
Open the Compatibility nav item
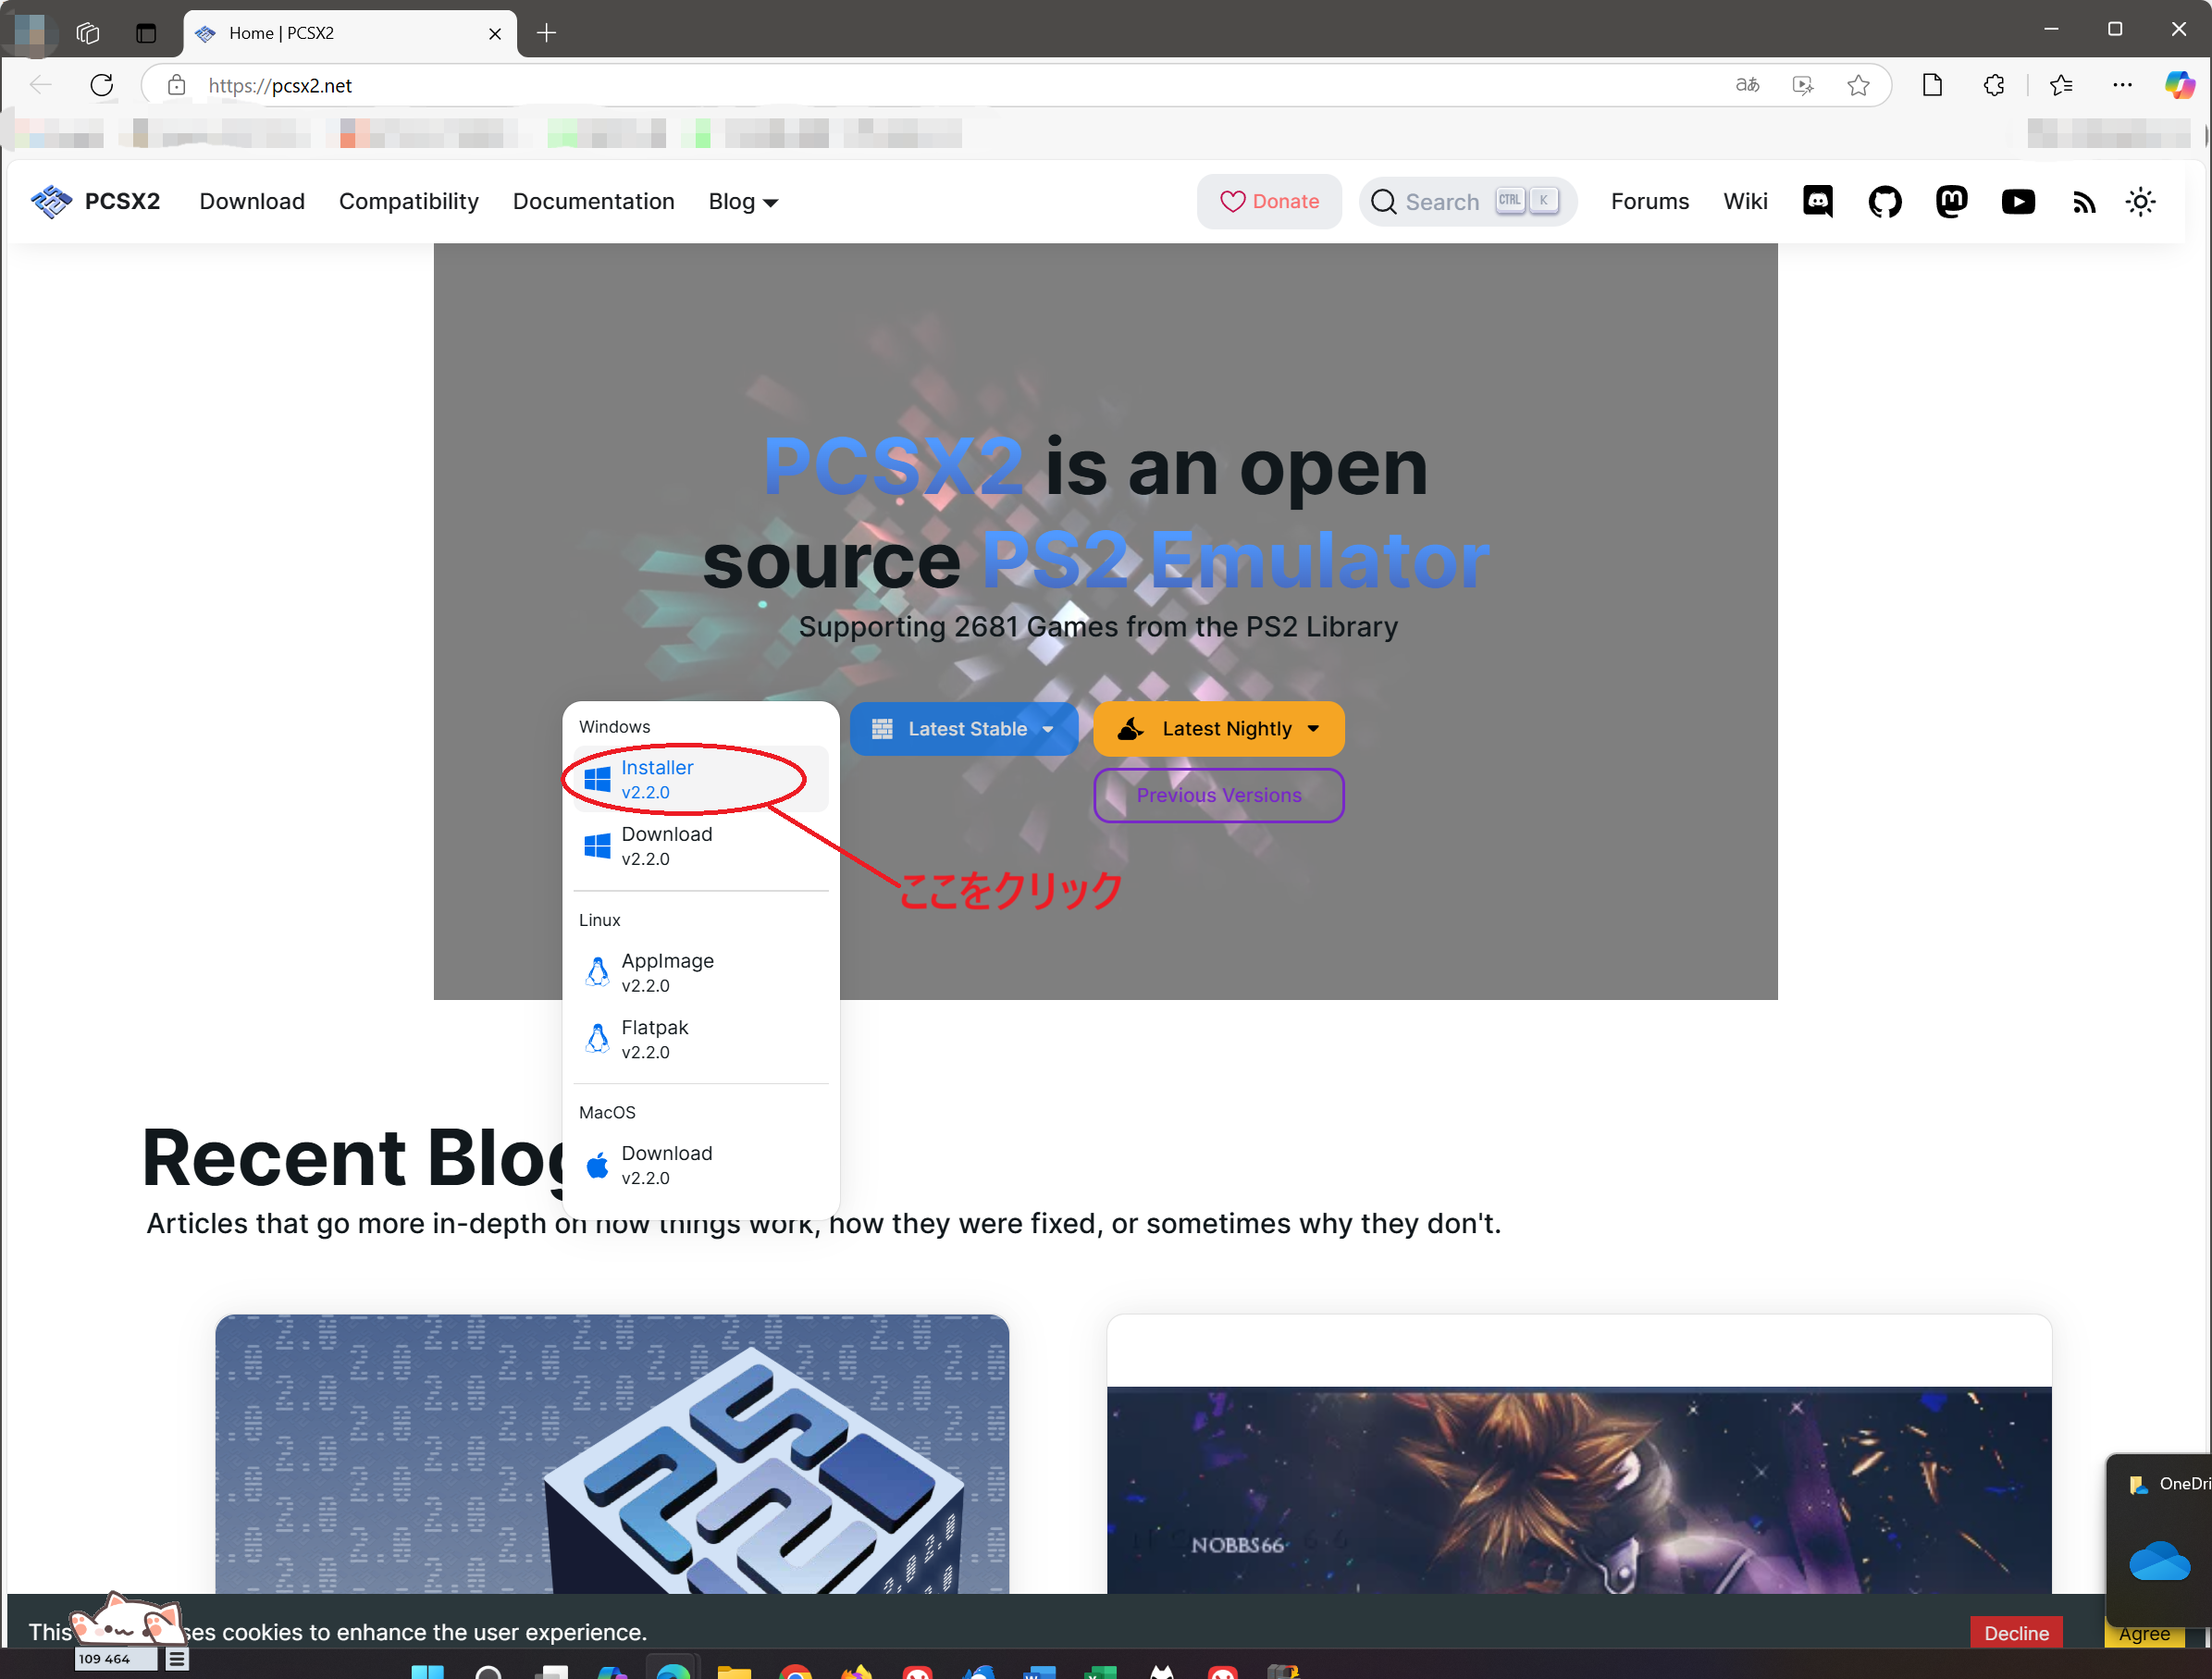(x=409, y=202)
